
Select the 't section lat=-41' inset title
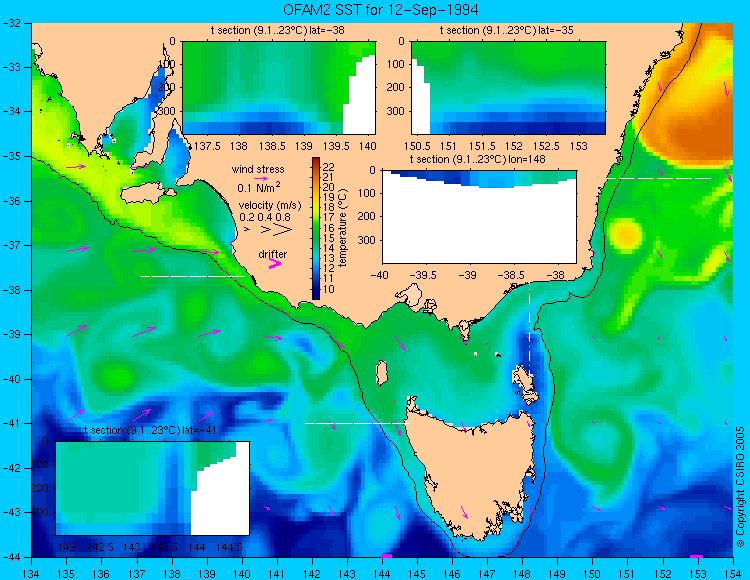pyautogui.click(x=150, y=430)
